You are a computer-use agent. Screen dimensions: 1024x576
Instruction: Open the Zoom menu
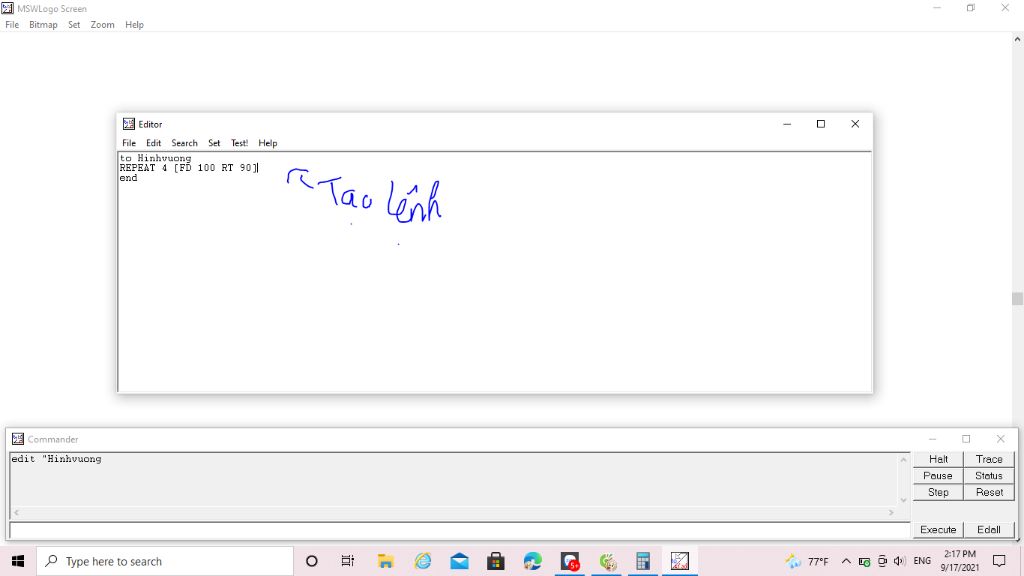click(102, 25)
